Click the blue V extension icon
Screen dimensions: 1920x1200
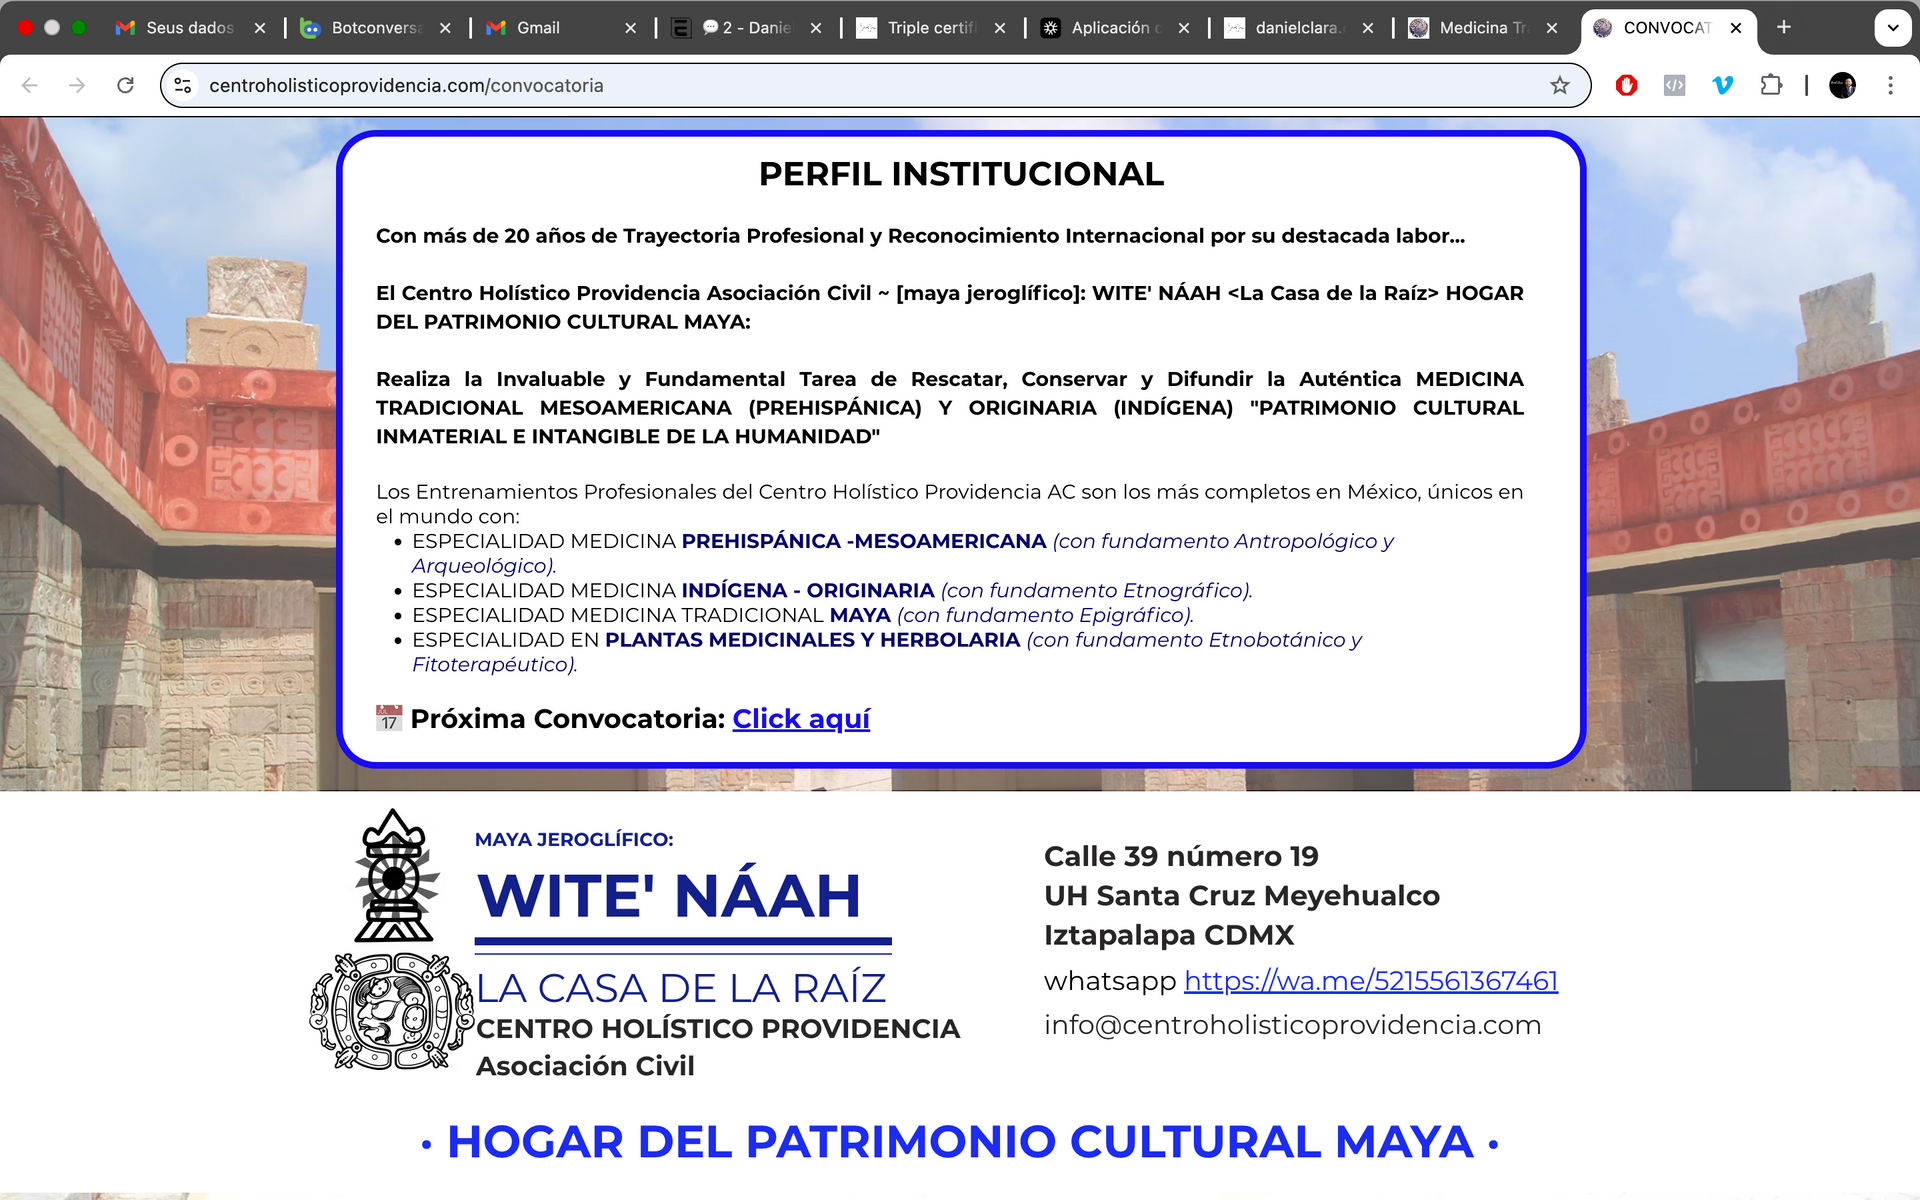[1722, 85]
